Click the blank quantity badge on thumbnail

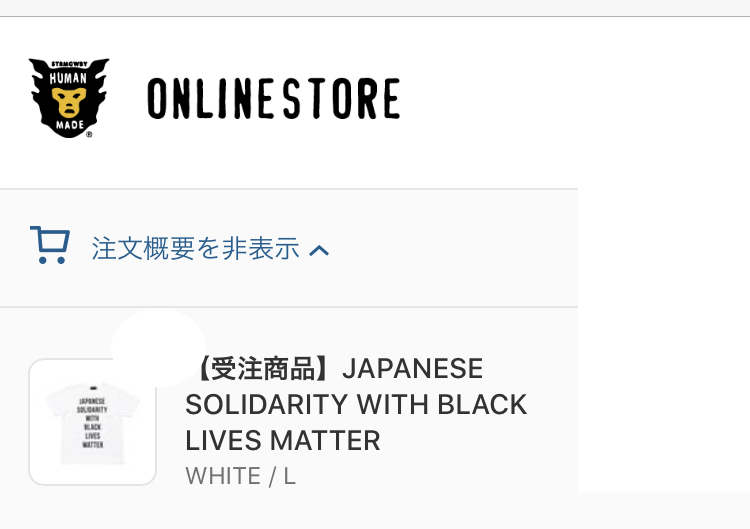pos(158,347)
